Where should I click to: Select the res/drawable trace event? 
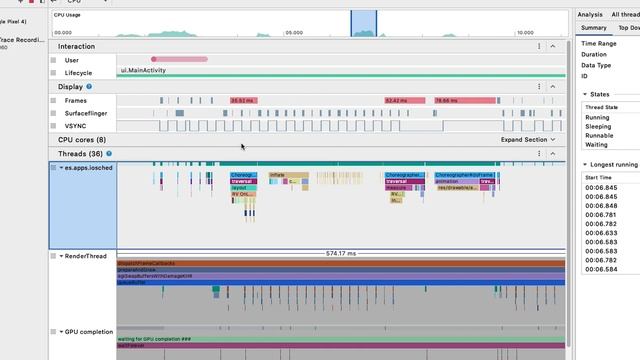point(457,188)
